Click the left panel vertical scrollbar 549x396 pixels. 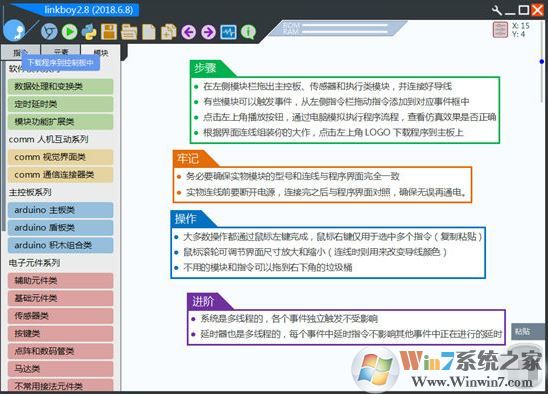[3, 147]
